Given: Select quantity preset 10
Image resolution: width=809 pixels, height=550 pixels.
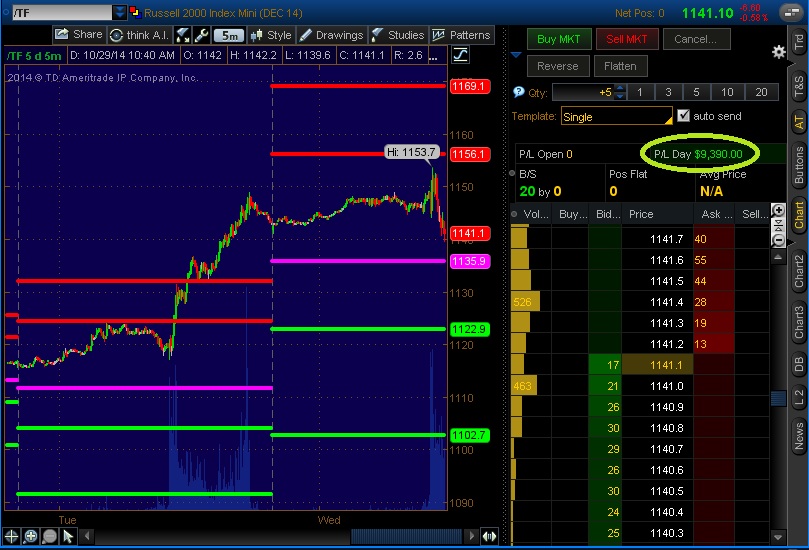Looking at the screenshot, I should click(727, 92).
